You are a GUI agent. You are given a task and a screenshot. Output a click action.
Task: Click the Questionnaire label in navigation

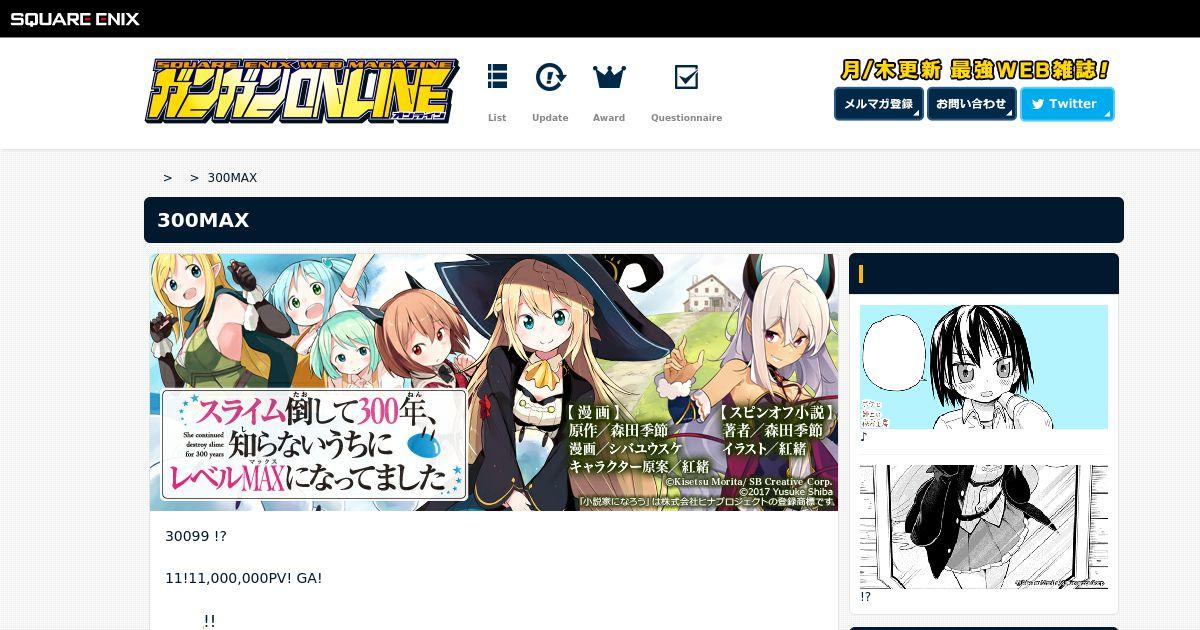click(686, 118)
